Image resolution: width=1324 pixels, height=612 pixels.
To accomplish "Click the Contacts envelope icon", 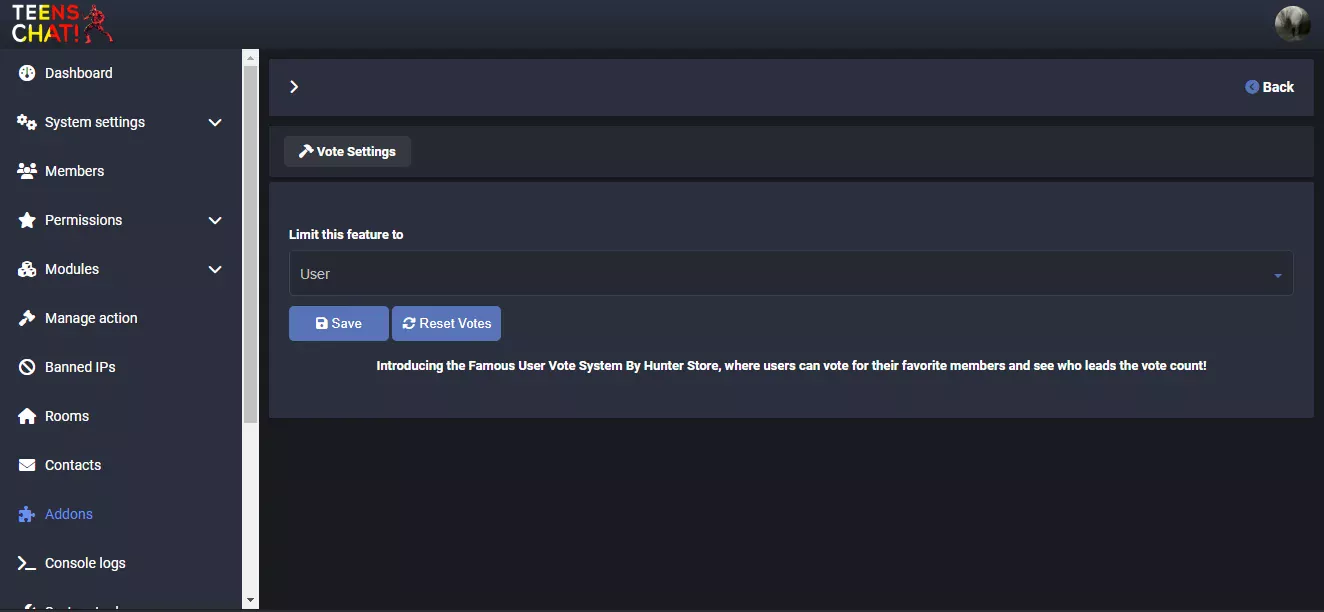I will 27,465.
